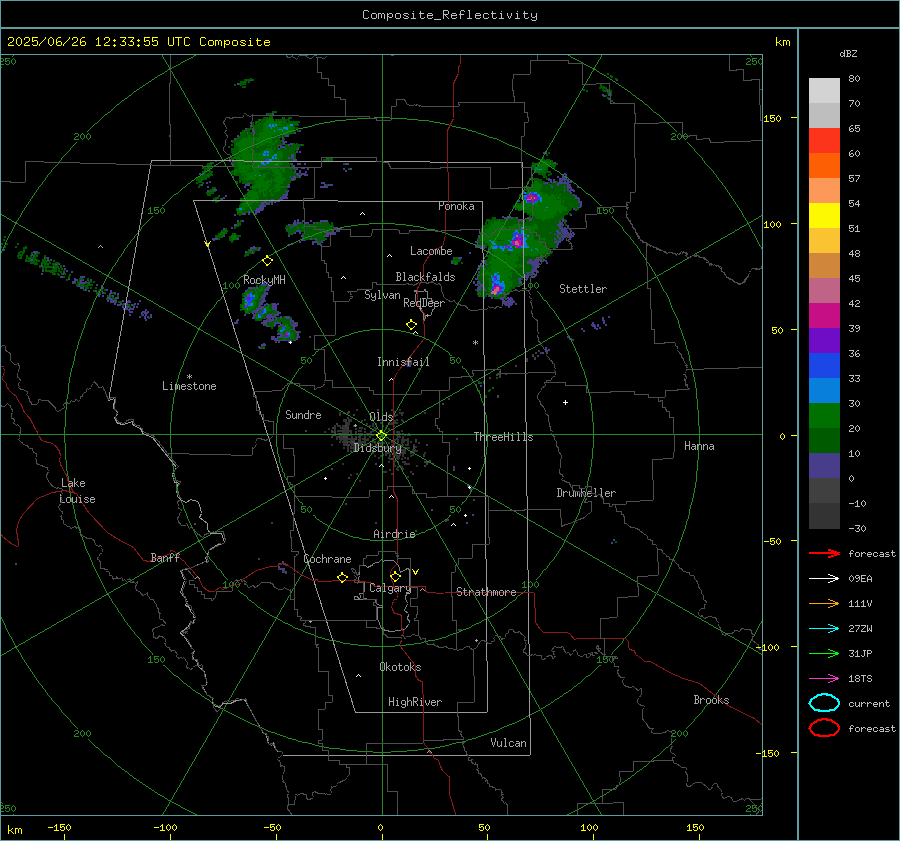Click the cyan current ellipse icon
The height and width of the screenshot is (841, 900).
pyautogui.click(x=824, y=703)
